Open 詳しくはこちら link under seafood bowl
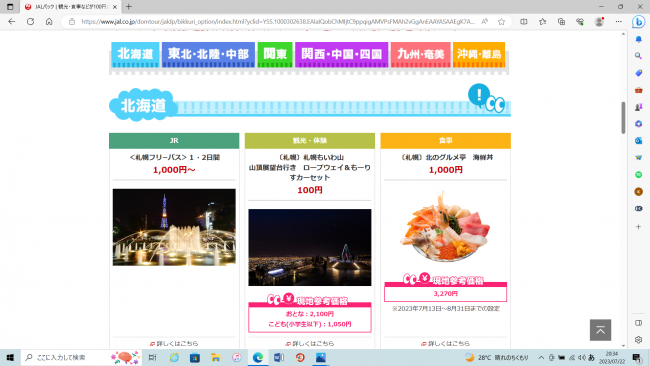Screen dimensions: 650x366 [446, 343]
